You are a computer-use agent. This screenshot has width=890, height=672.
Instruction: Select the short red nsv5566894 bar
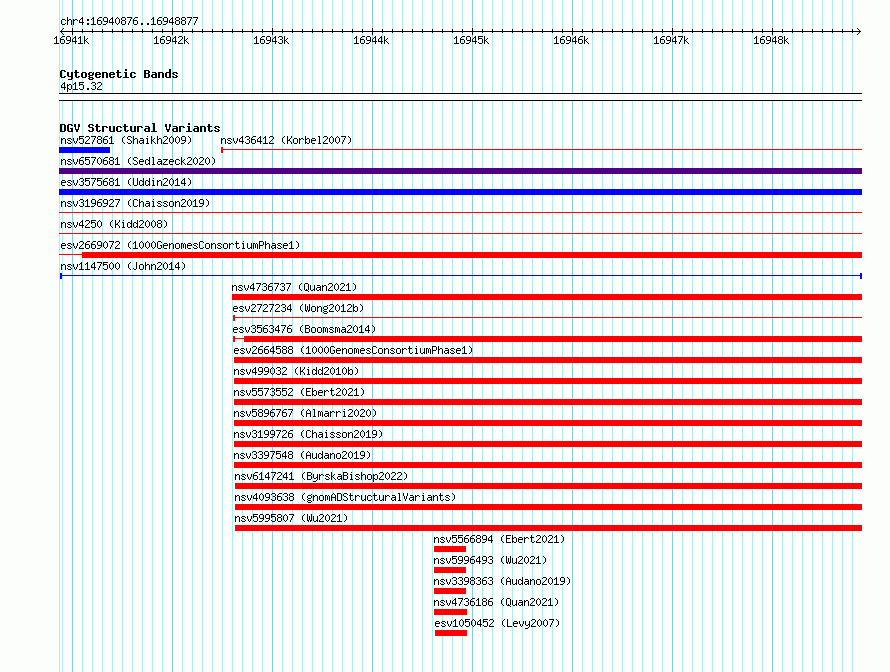click(450, 549)
